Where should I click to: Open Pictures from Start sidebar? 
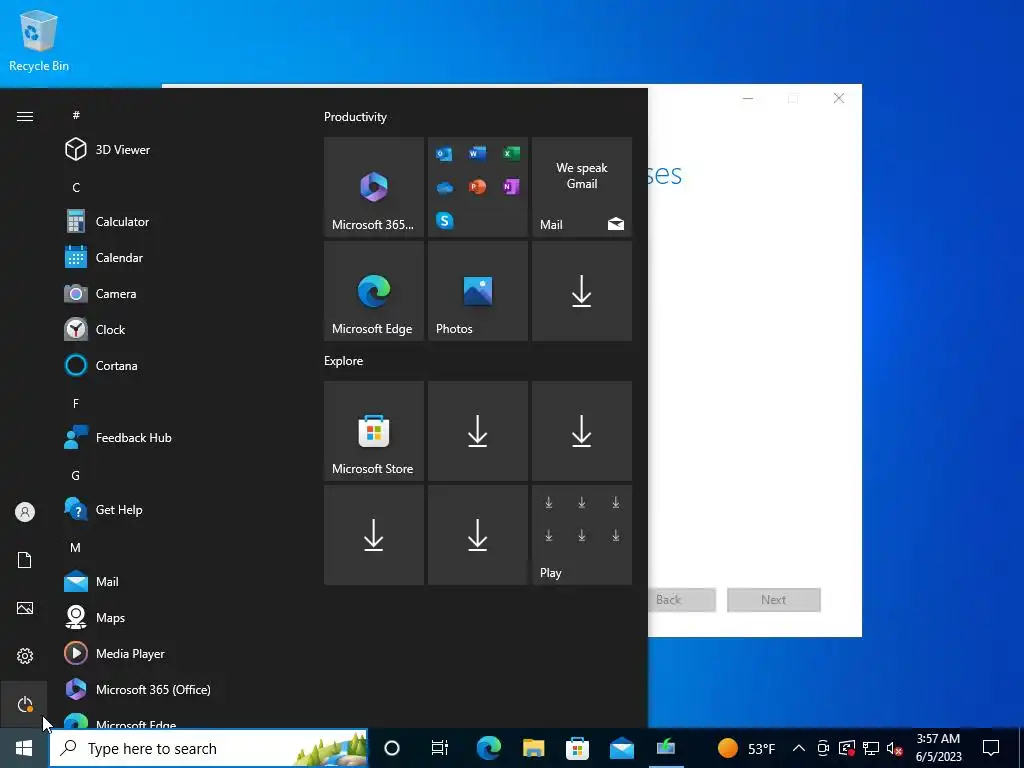point(25,608)
